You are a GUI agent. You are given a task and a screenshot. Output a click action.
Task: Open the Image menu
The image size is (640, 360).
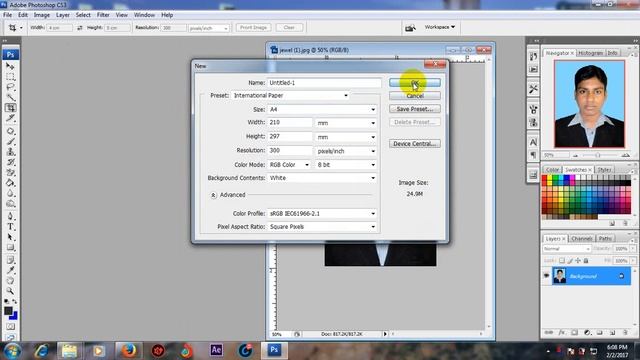click(42, 15)
